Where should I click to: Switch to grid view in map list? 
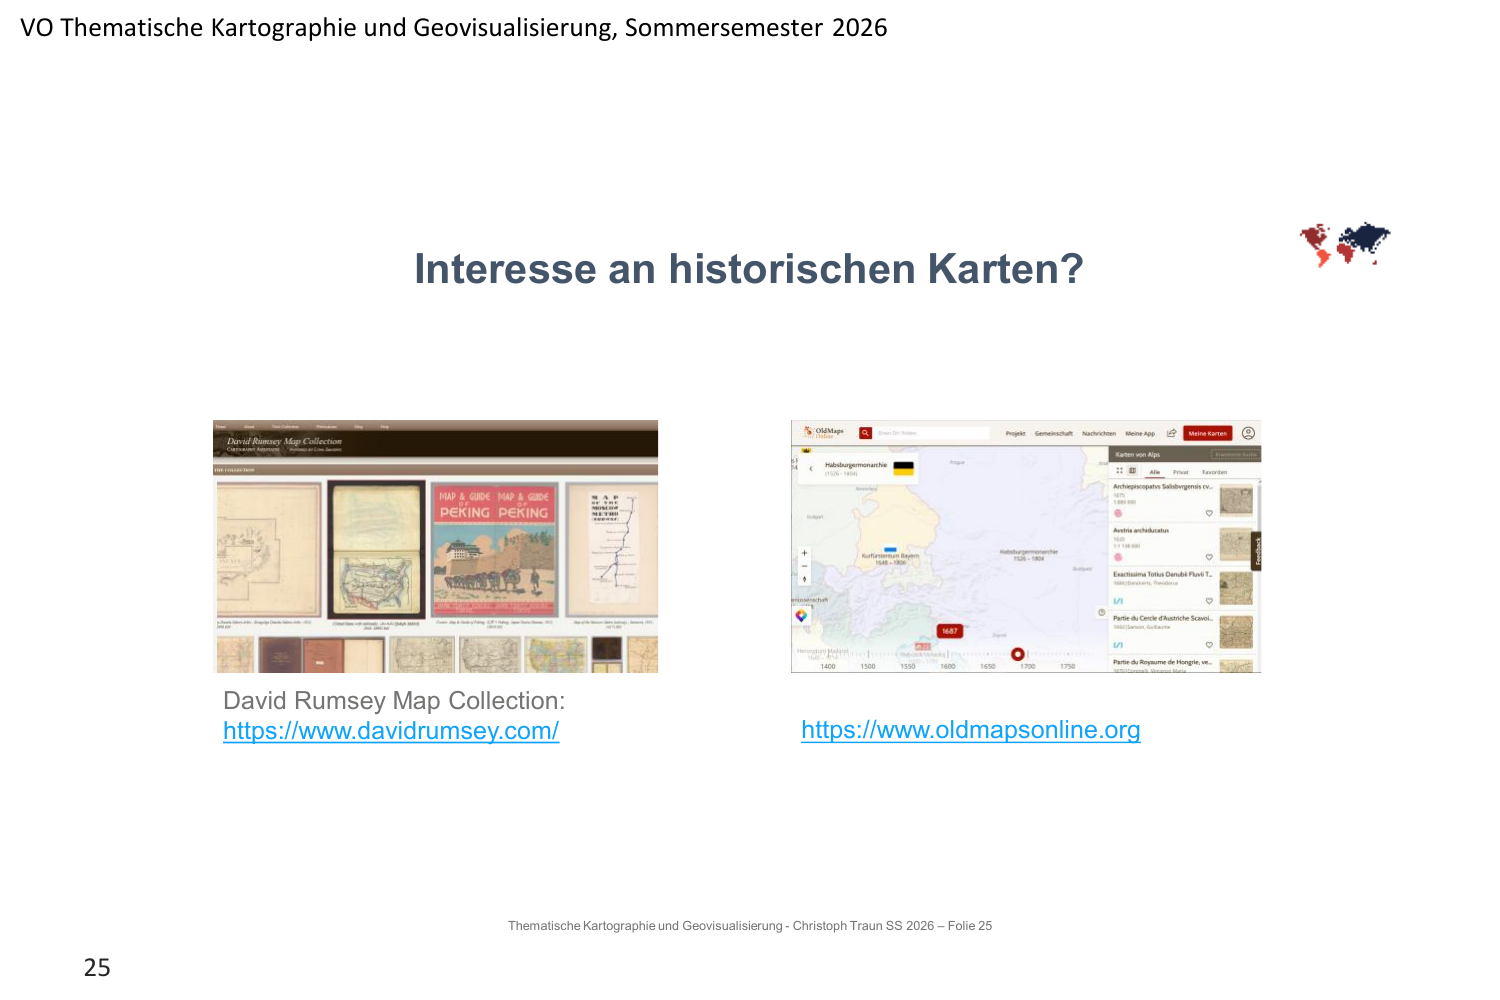(1120, 471)
